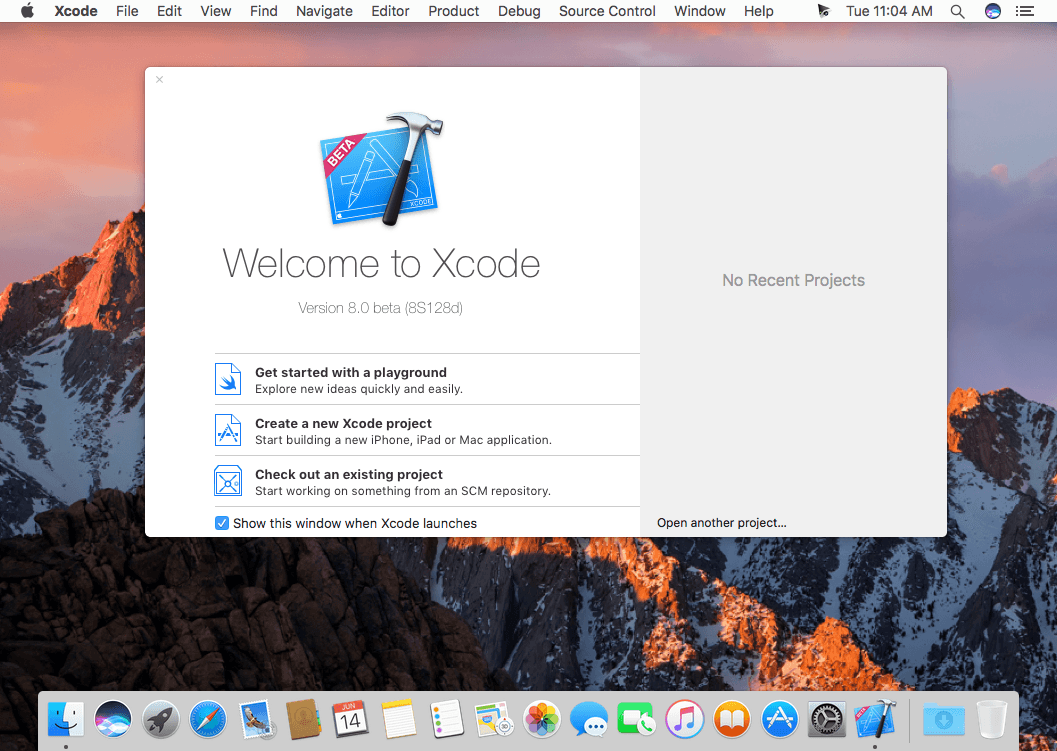Image resolution: width=1057 pixels, height=751 pixels.
Task: Click Open another project…
Action: (721, 522)
